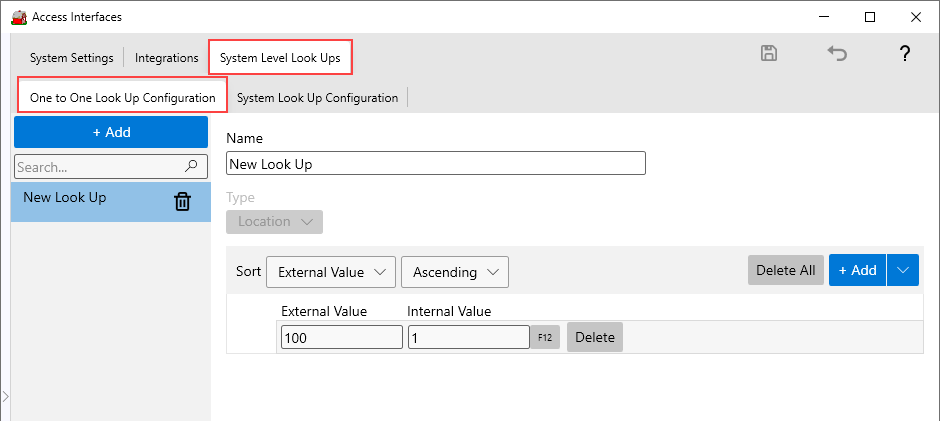Click the Undo arrow icon

(837, 55)
